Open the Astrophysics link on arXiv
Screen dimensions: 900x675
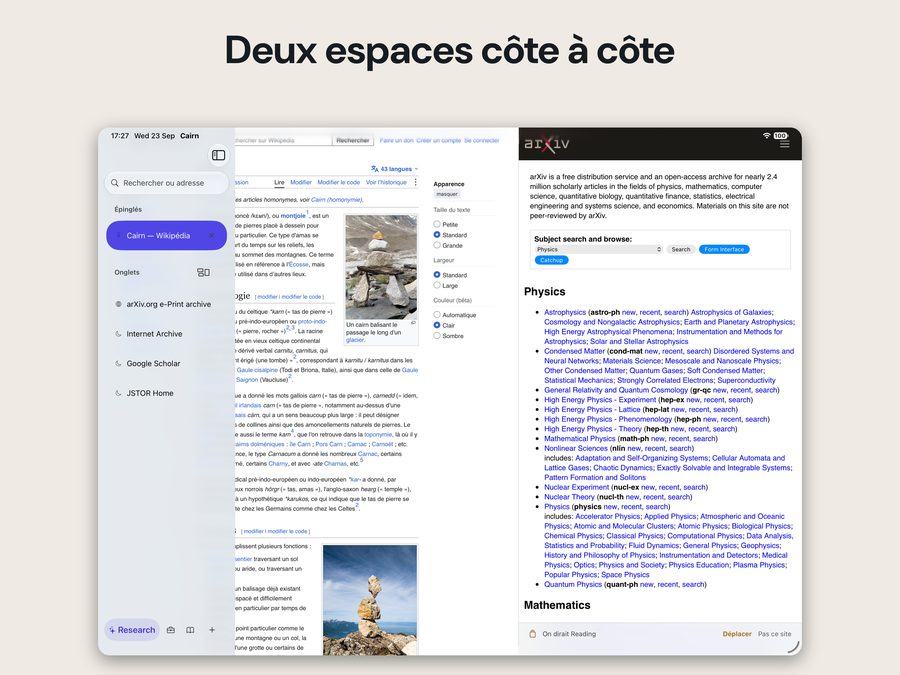coord(565,312)
